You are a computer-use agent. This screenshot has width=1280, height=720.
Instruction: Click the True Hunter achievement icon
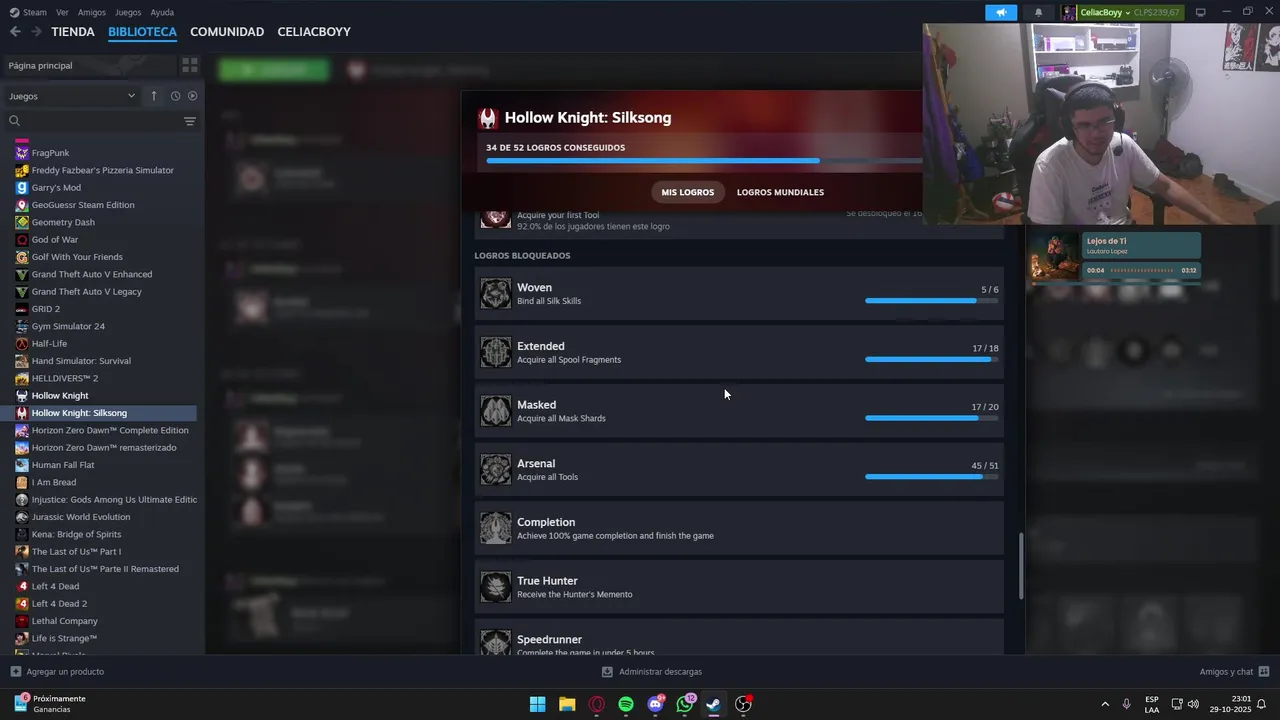(x=495, y=587)
